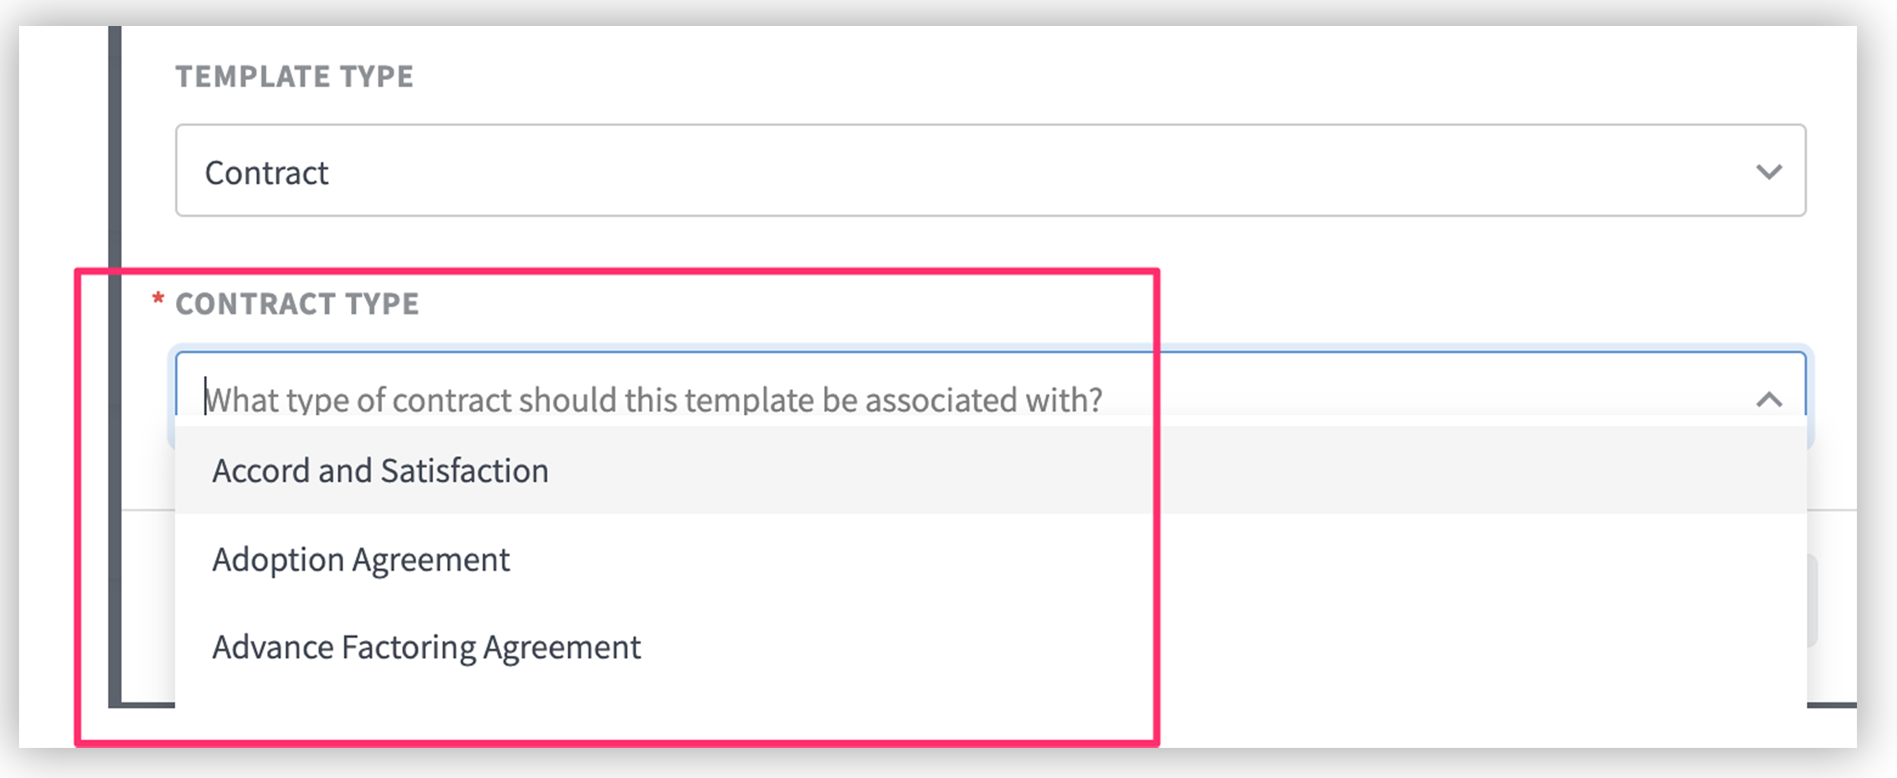Click the red required asterisk beside Contract Type
The image size is (1897, 778).
point(158,300)
